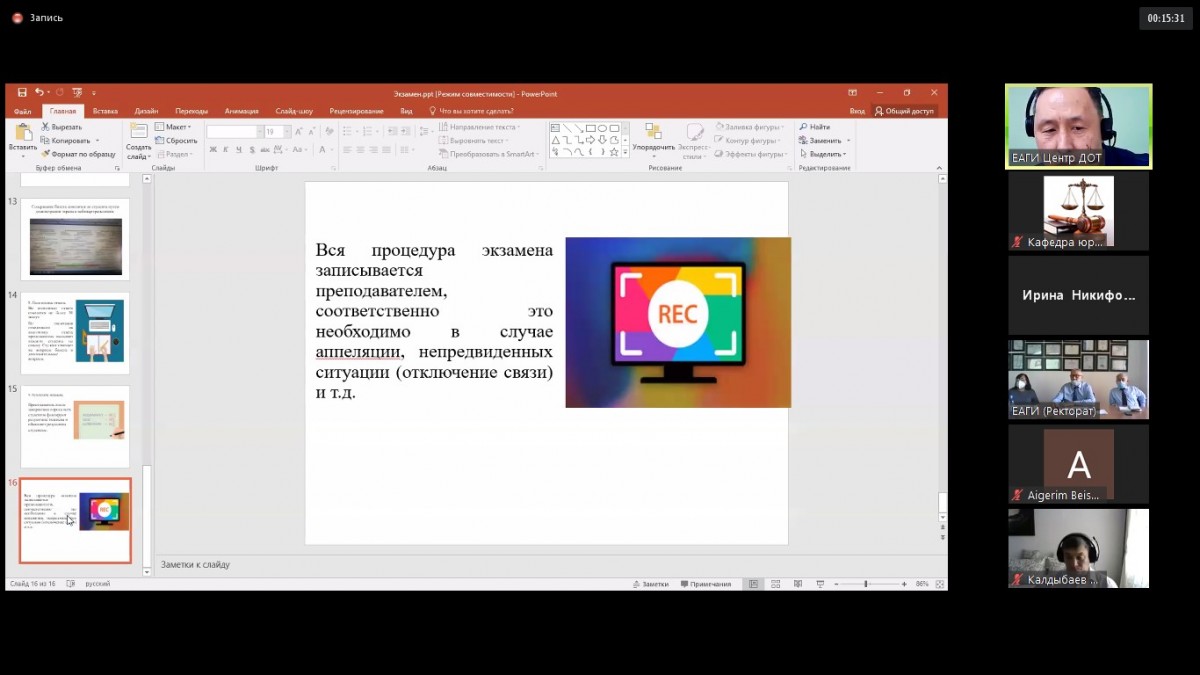
Task: Click the Reset (Сбросить) button
Action: (177, 140)
